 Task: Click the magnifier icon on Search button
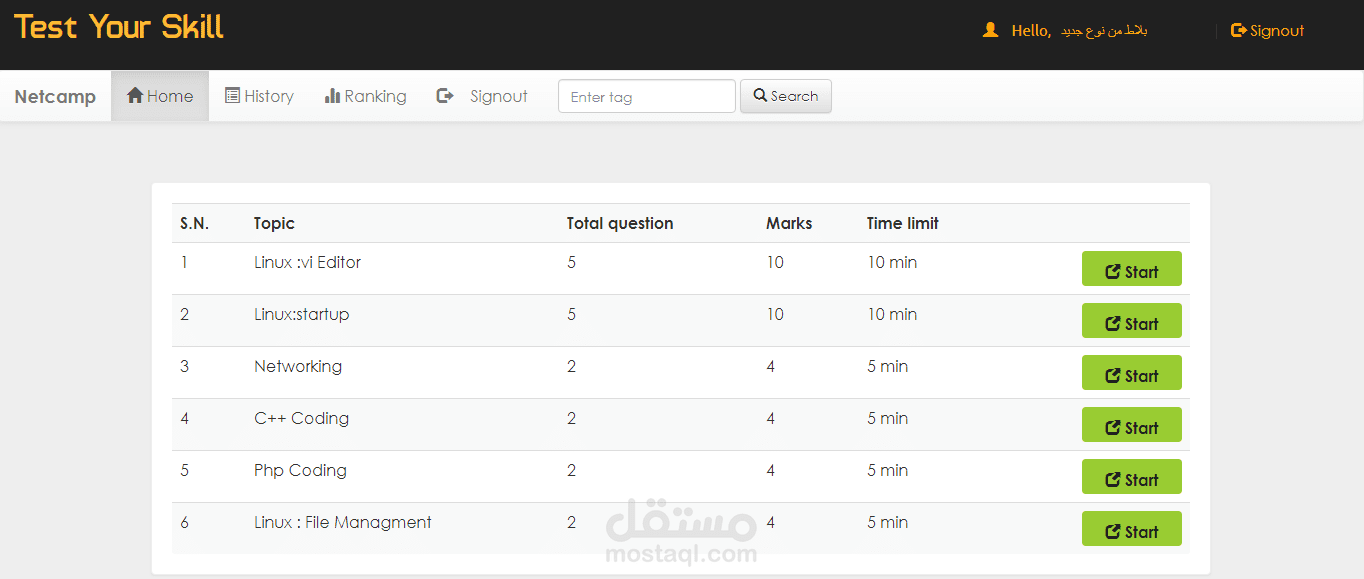coord(760,96)
